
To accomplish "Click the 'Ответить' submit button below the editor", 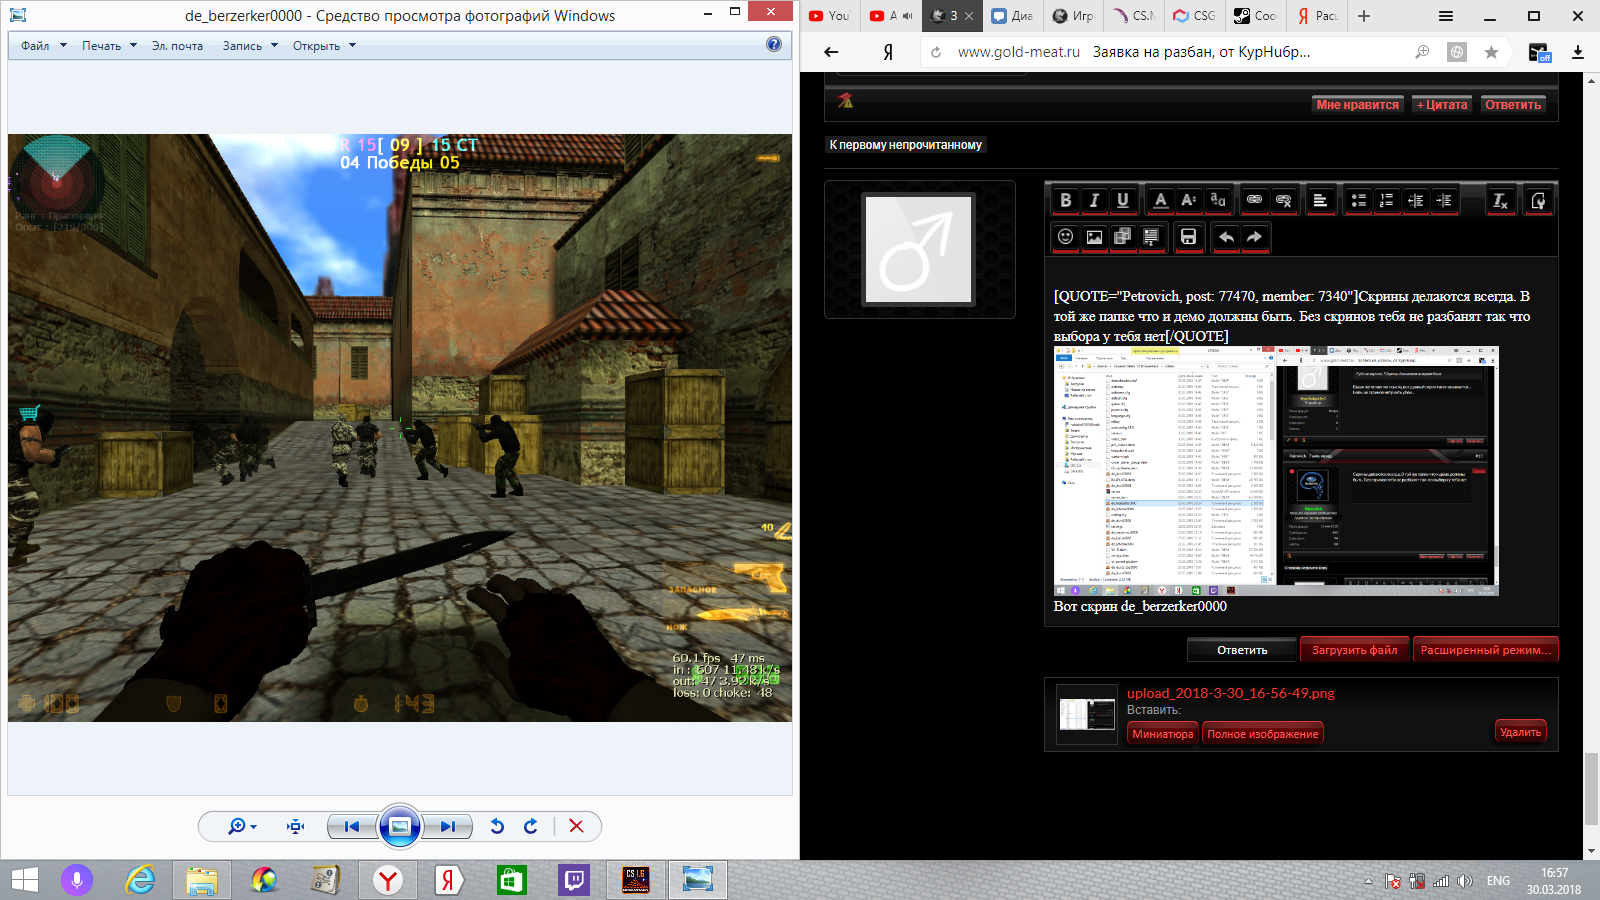I will click(1242, 650).
